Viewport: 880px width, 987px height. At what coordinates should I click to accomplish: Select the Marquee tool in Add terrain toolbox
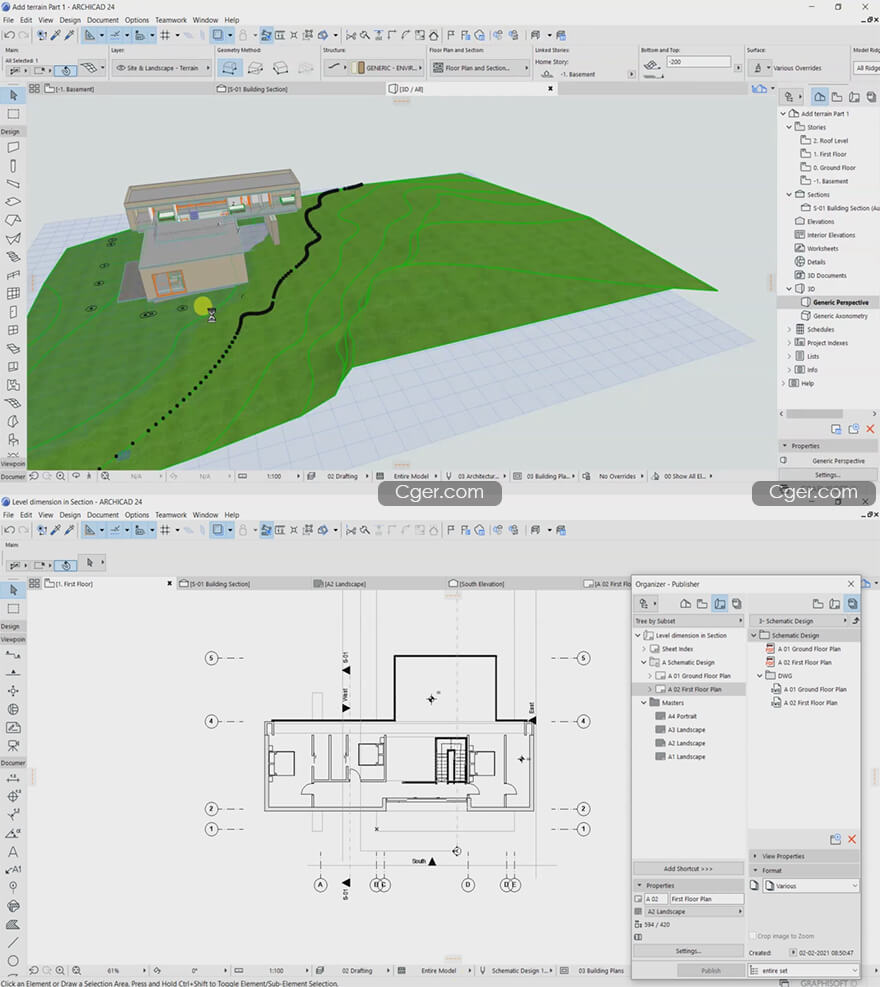click(13, 114)
